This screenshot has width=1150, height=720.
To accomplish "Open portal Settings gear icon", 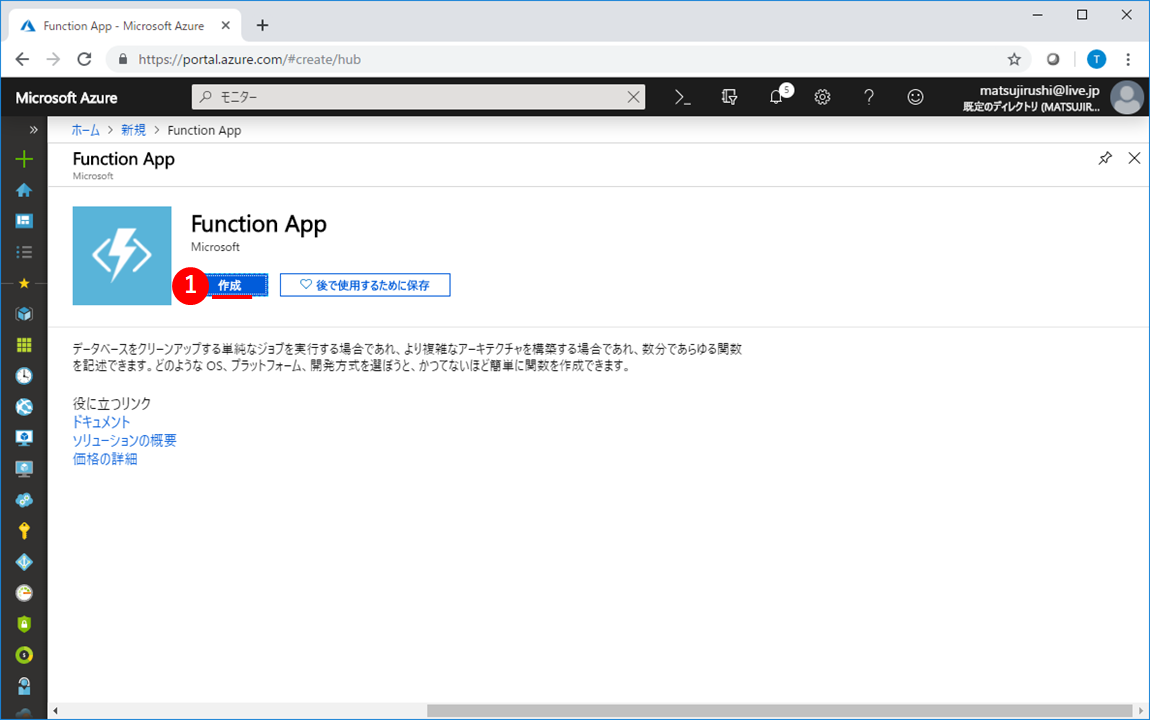I will point(822,97).
